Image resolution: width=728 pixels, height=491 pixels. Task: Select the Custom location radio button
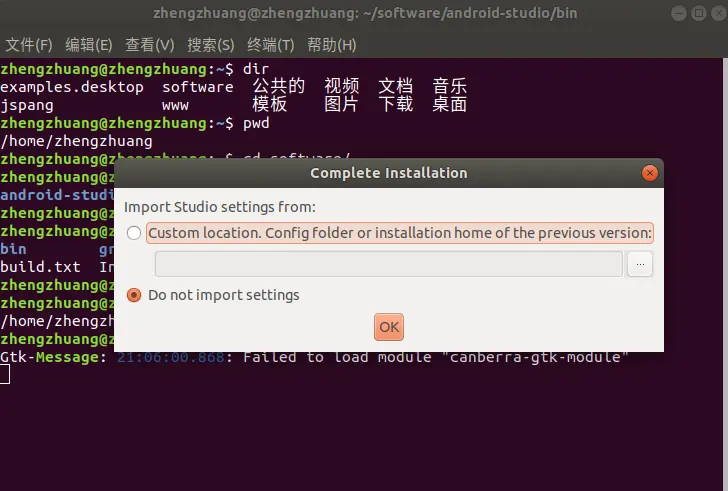pos(134,233)
